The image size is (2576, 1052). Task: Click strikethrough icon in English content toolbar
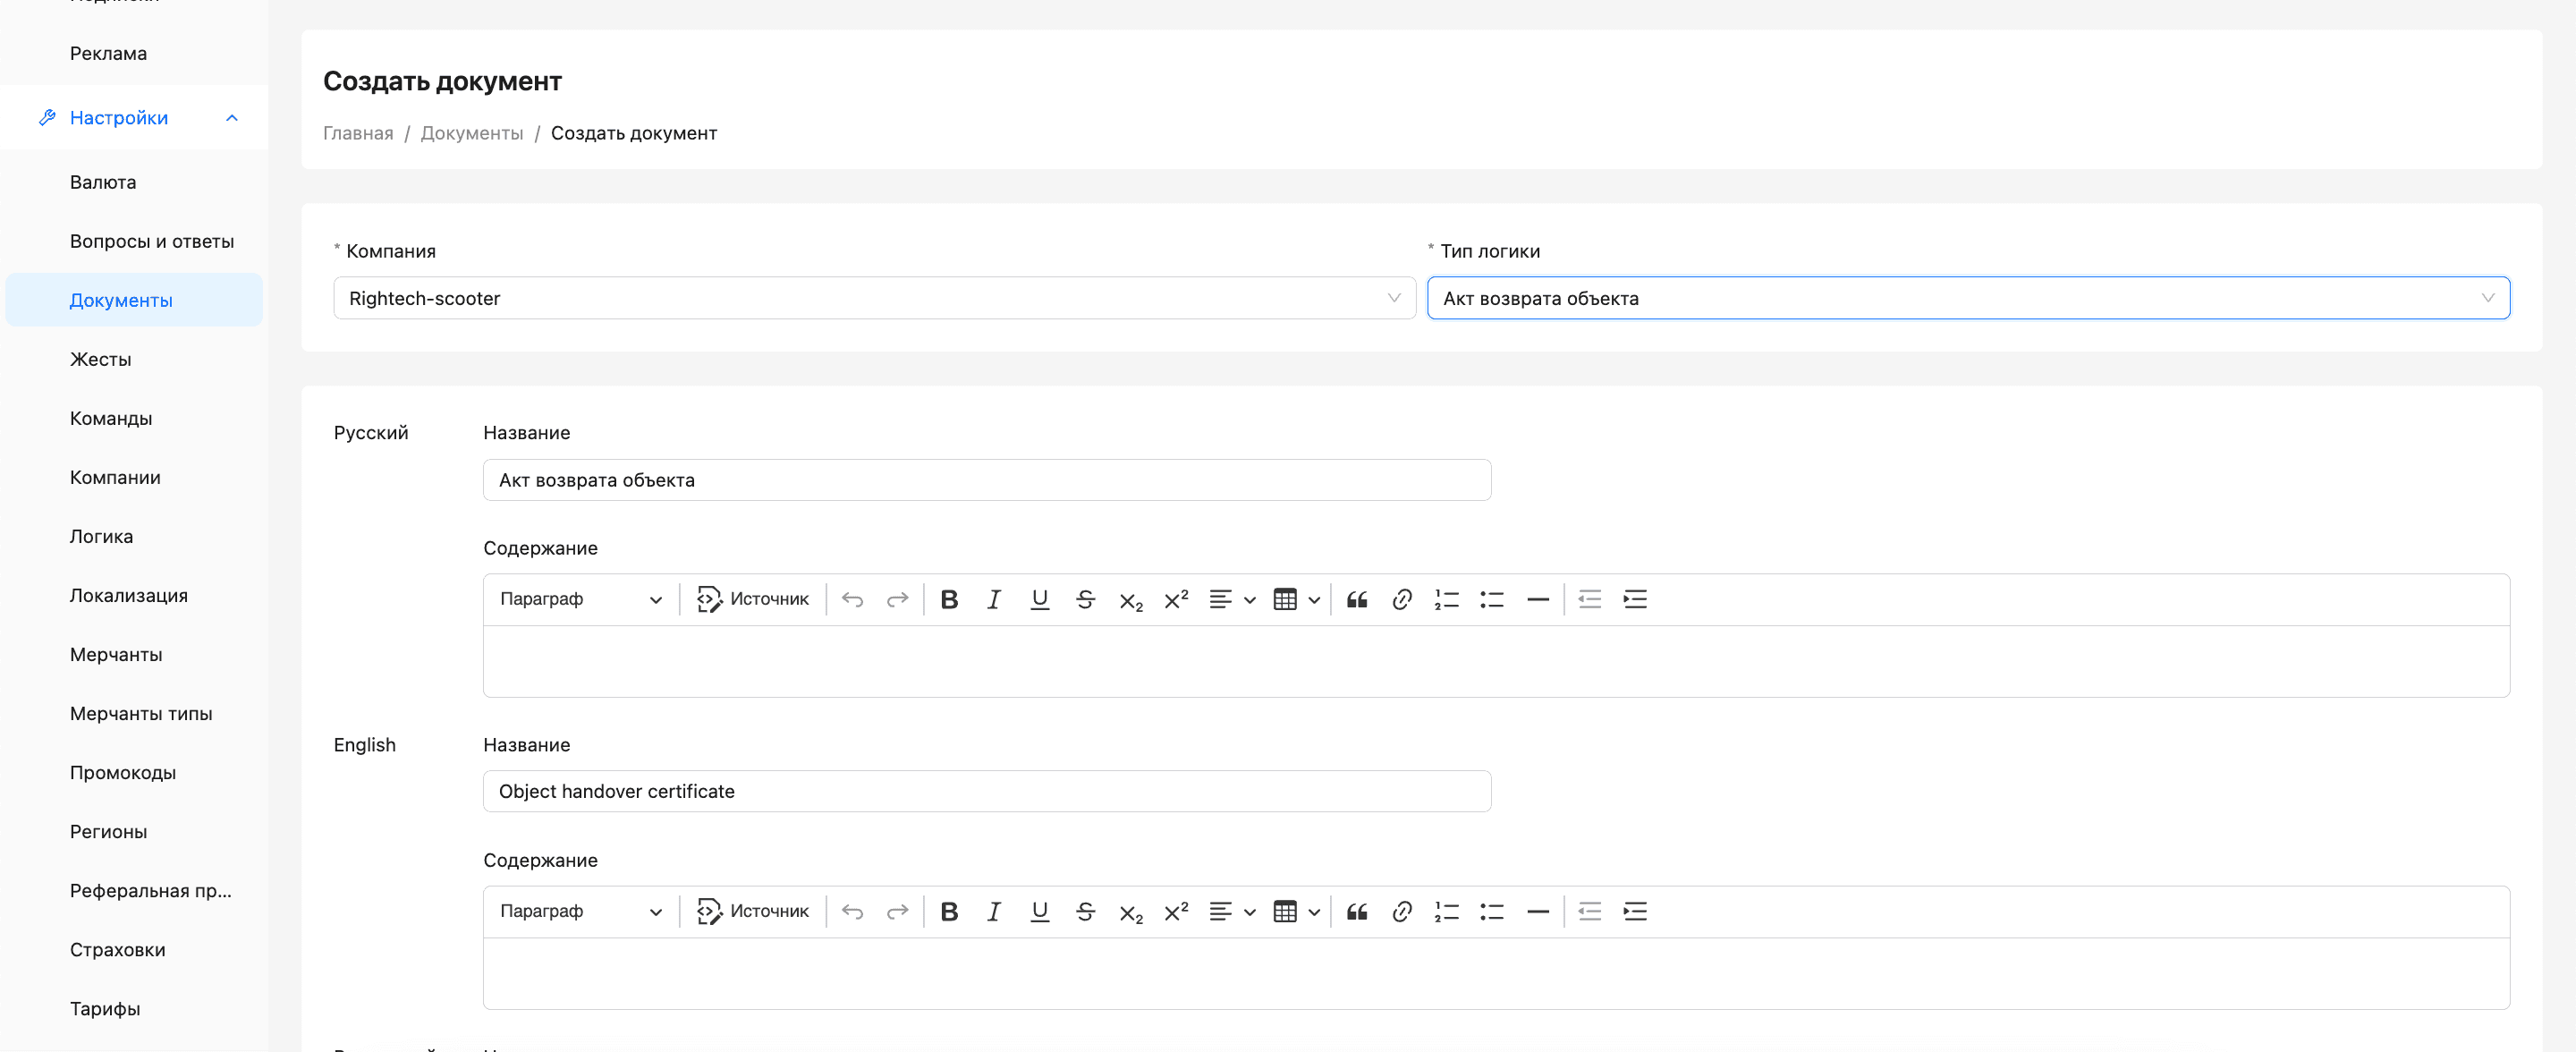[x=1085, y=911]
